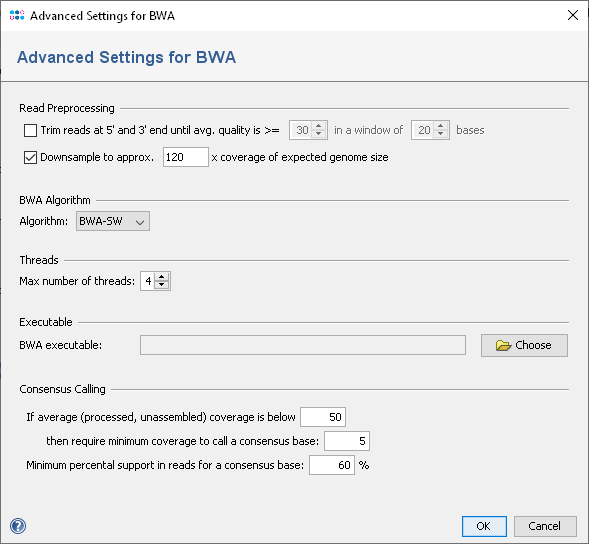This screenshot has height=544, width=589.
Task: Click the BWA executable path field
Action: tap(303, 345)
